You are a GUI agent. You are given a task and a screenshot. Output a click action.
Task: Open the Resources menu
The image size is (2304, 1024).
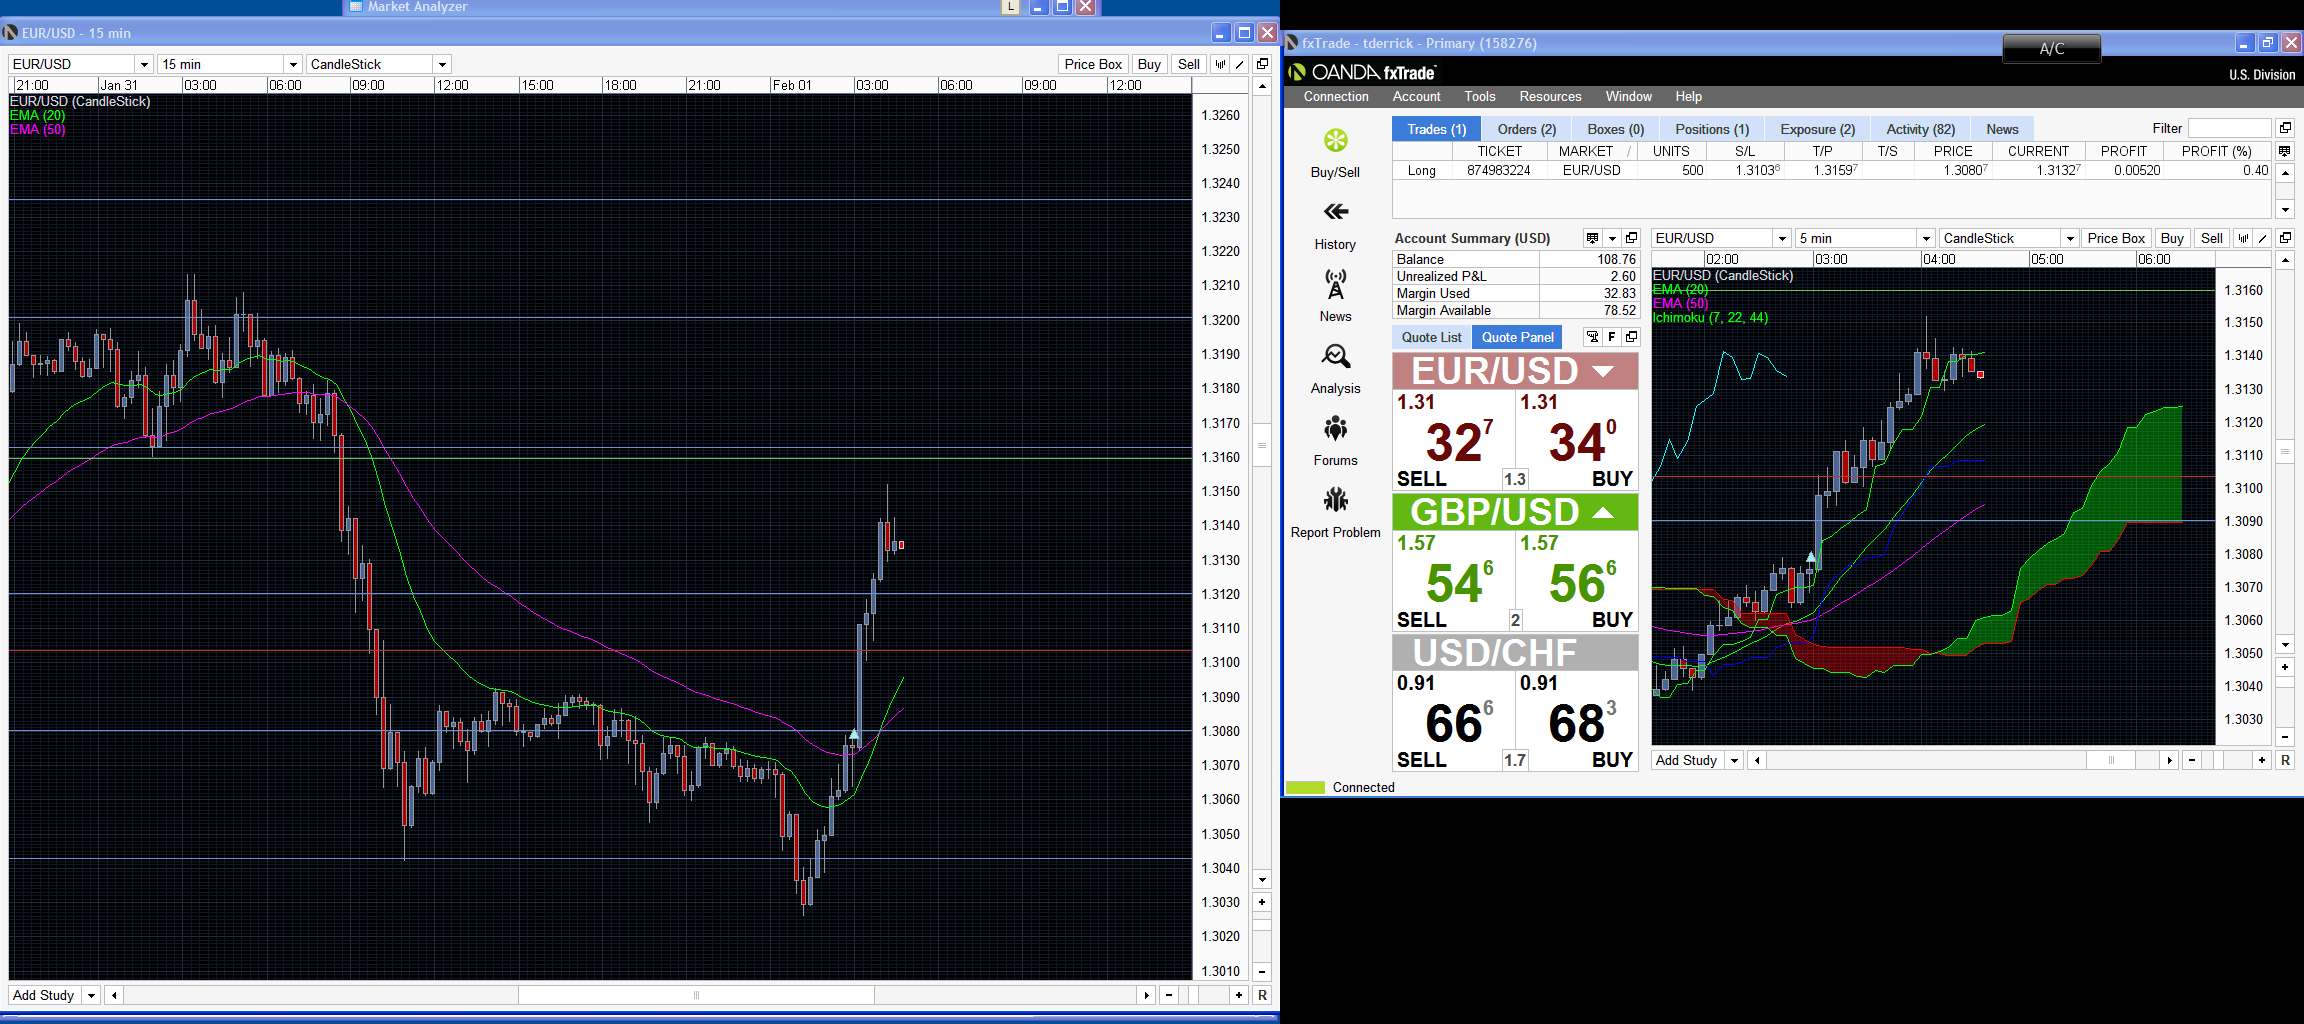click(x=1550, y=96)
